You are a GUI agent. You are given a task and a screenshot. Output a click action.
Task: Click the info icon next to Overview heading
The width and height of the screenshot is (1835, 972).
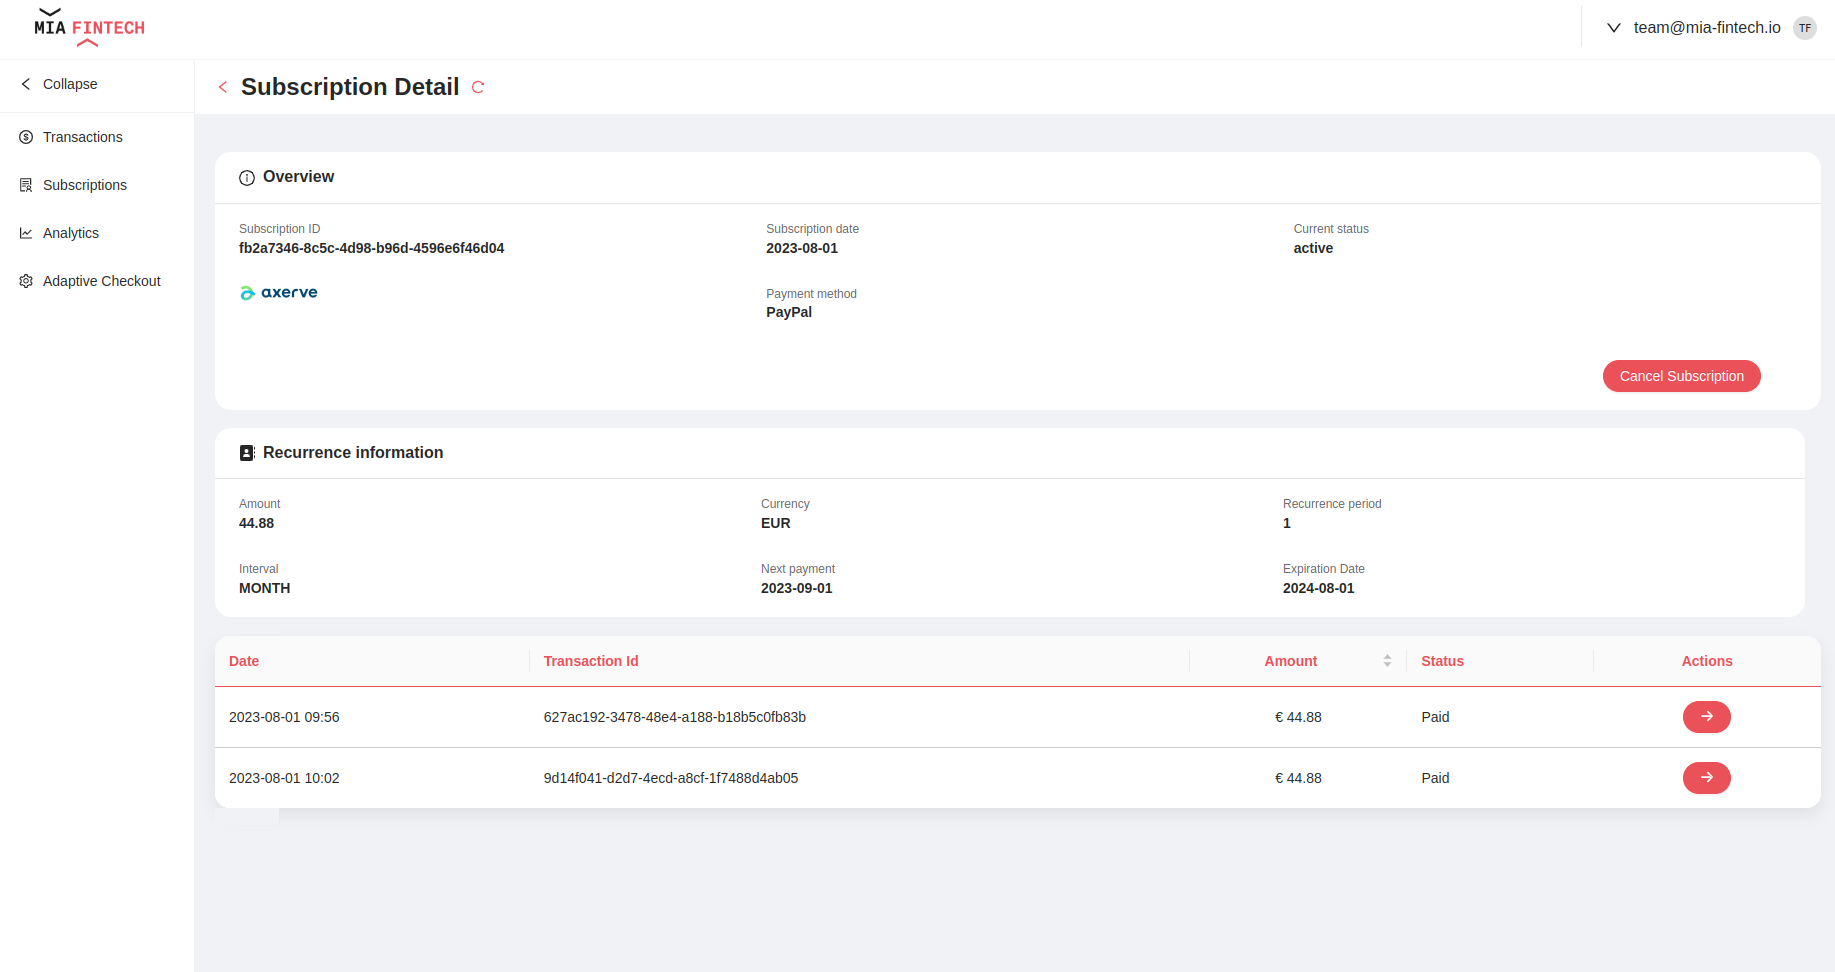click(x=247, y=177)
